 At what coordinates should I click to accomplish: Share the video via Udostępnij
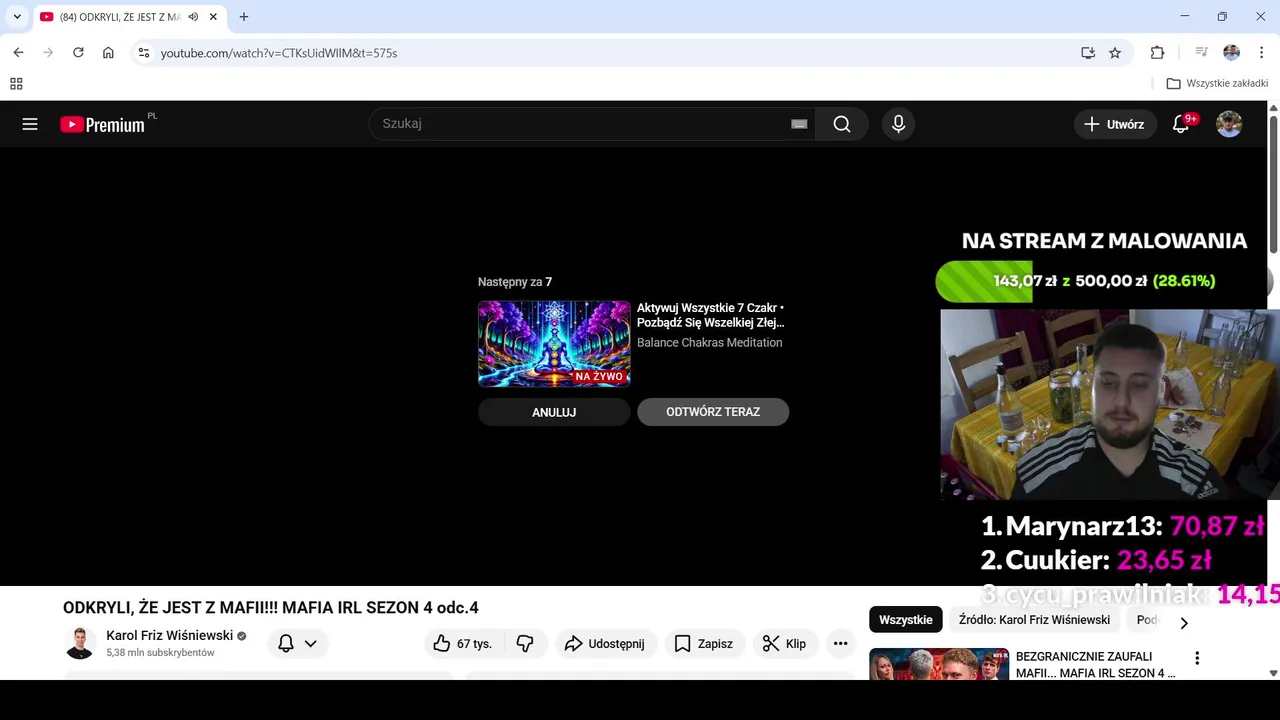[605, 644]
